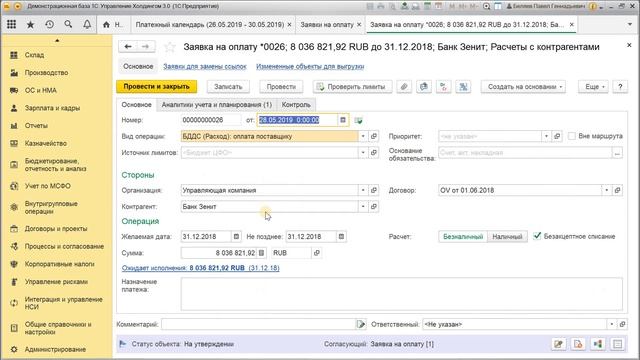Screen dimensions: 640x360
Task: Open Договоры и проекты section
Action: (x=56, y=229)
